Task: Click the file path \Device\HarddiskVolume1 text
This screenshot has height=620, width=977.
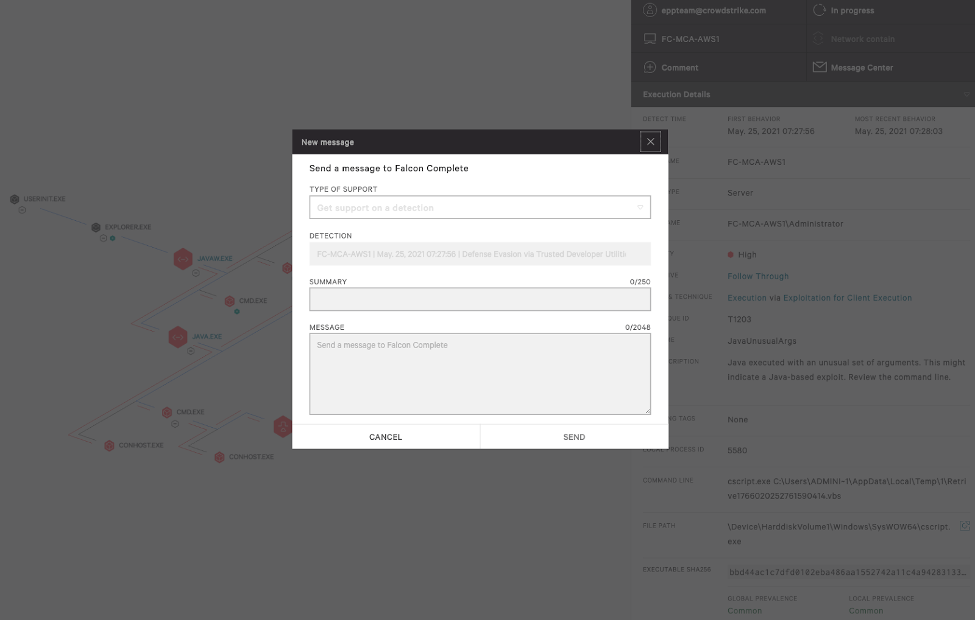Action: (x=839, y=534)
